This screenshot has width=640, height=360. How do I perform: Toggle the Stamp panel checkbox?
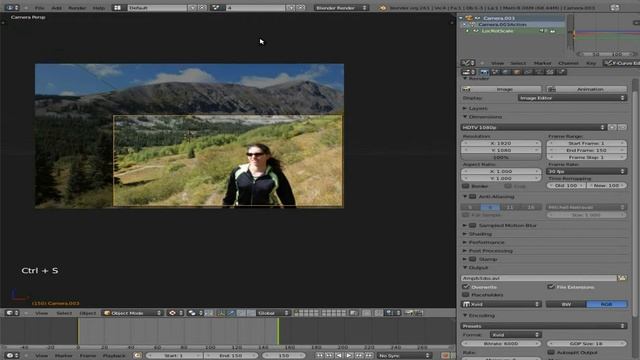point(473,259)
